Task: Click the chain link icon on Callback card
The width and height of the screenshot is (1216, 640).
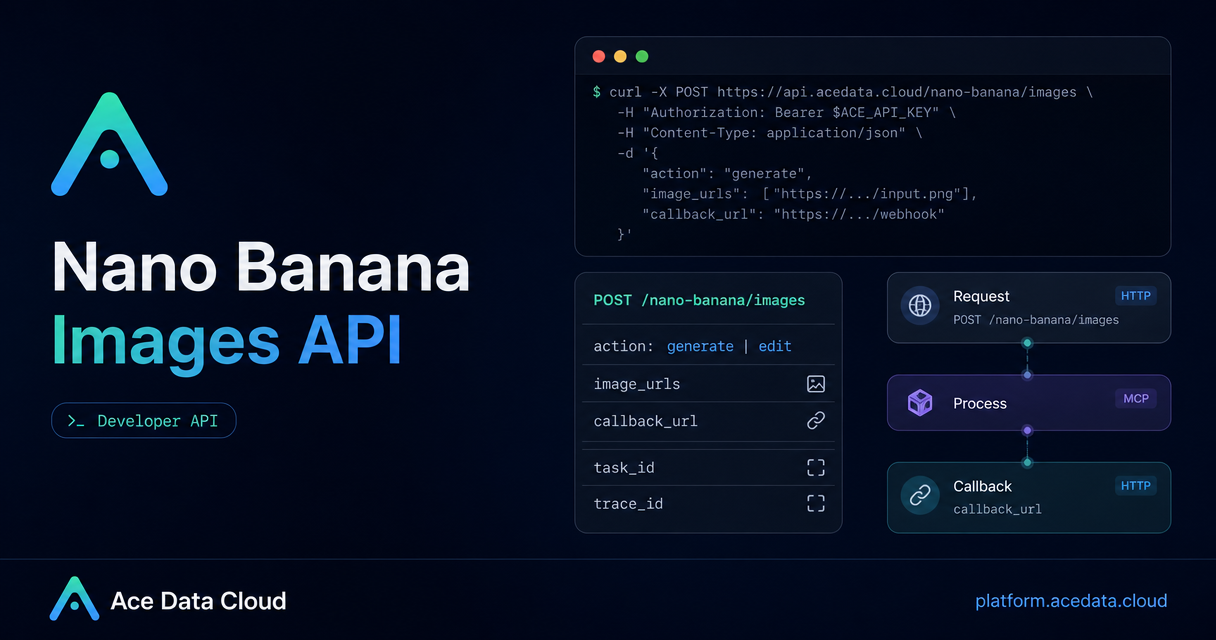Action: pos(920,495)
